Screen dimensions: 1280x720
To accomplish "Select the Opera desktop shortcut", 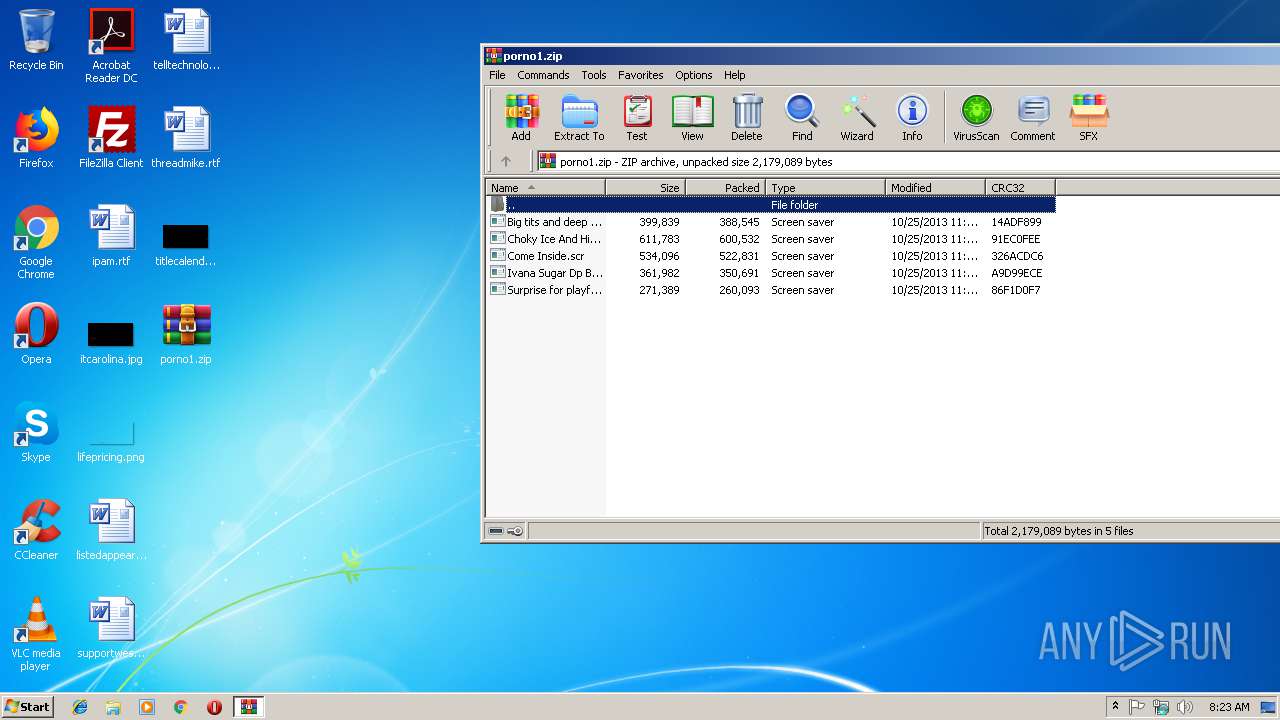I will 36,334.
